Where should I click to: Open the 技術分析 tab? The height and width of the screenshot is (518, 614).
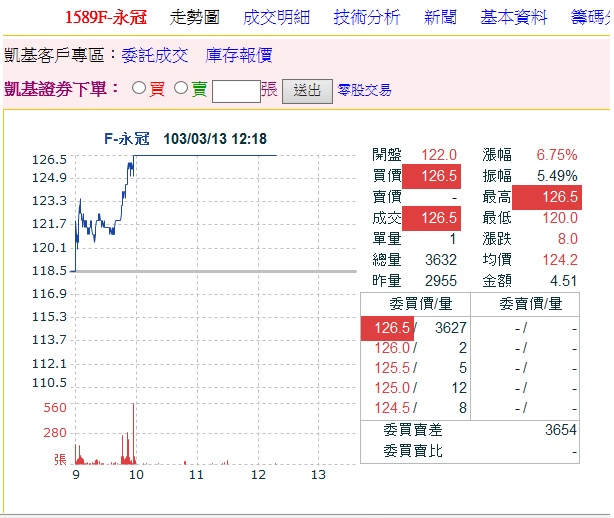coord(366,17)
